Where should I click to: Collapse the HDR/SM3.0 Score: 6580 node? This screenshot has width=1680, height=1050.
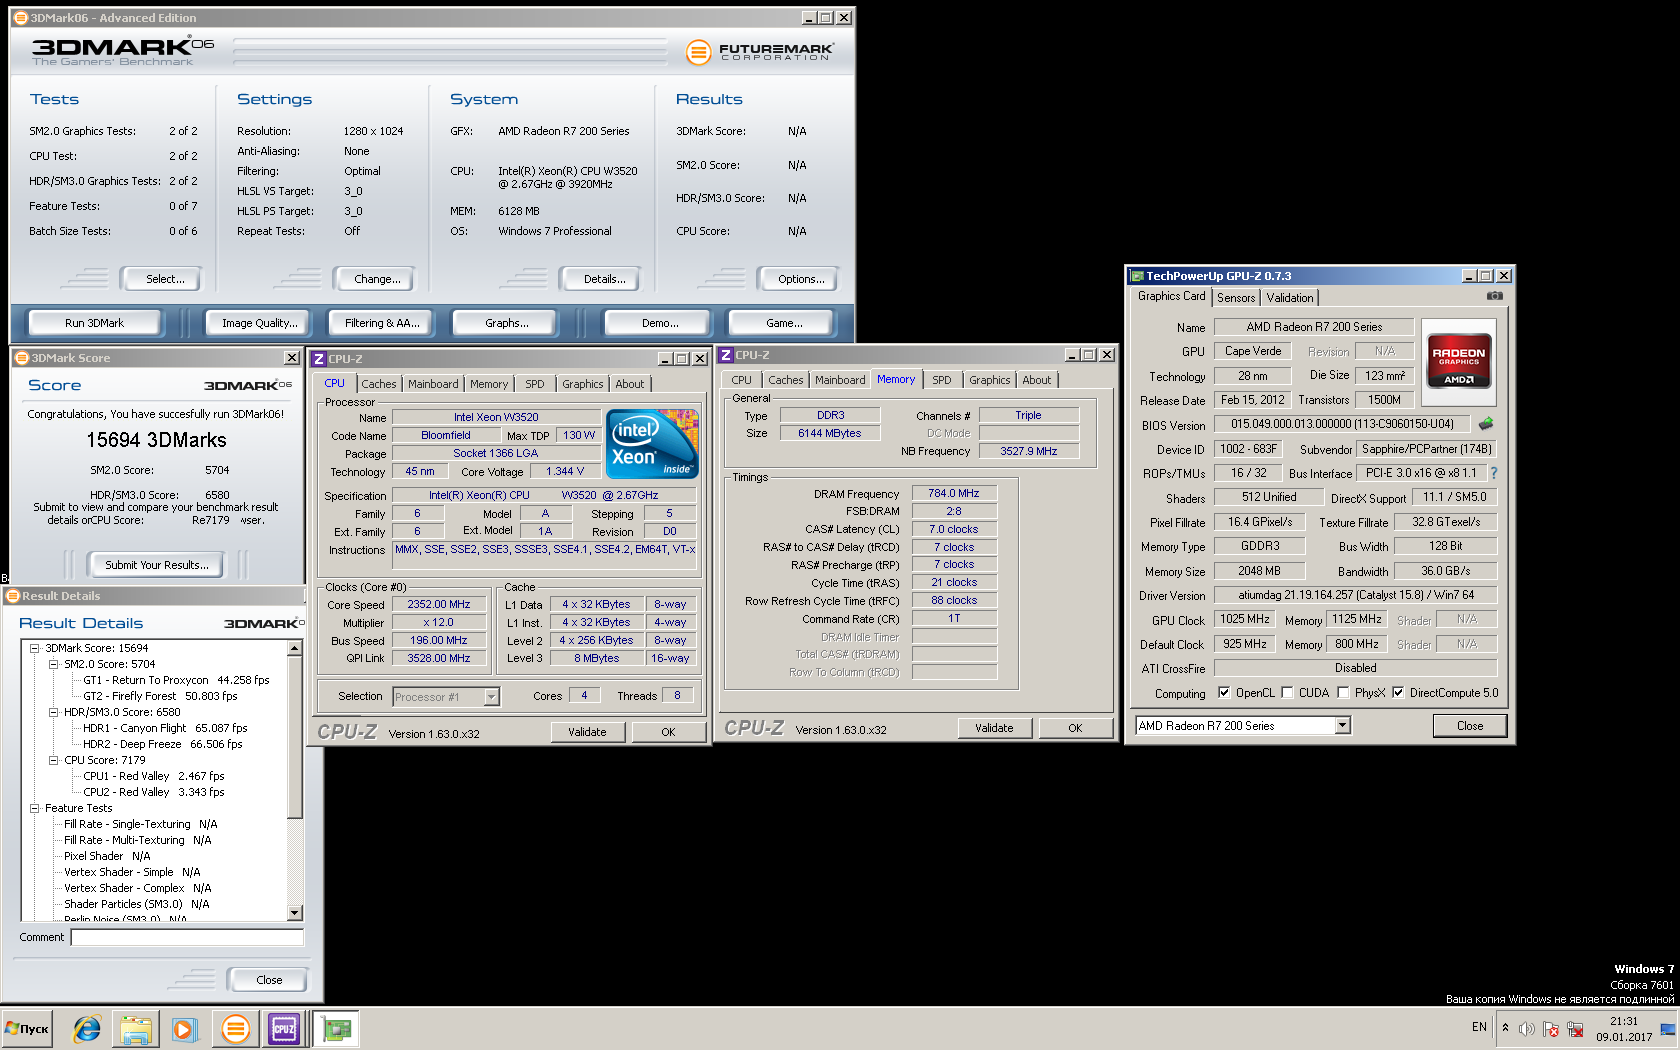[x=54, y=712]
